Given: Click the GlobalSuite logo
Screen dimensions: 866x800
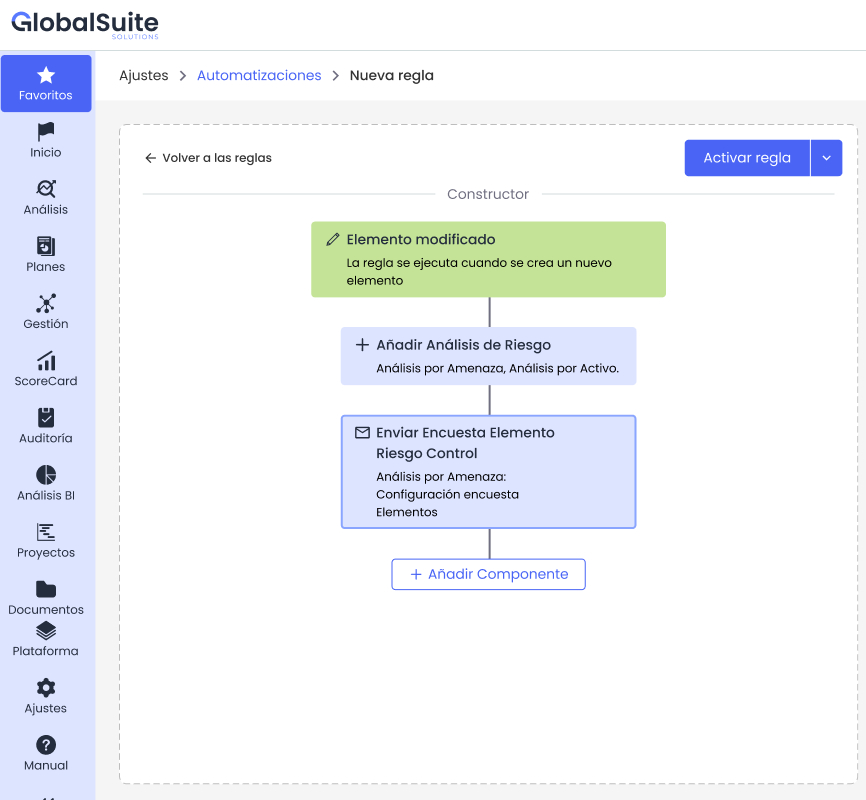Looking at the screenshot, I should point(85,24).
